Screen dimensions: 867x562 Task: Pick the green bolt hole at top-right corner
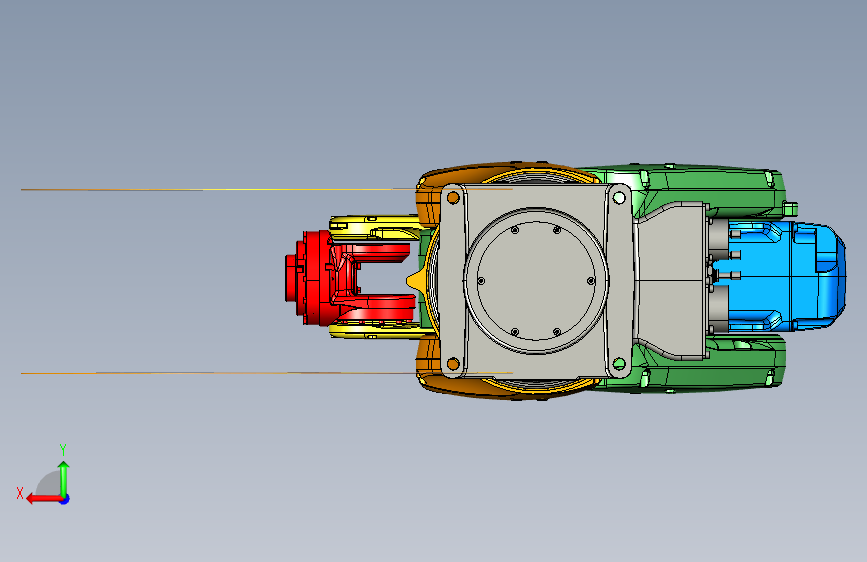[x=619, y=197]
